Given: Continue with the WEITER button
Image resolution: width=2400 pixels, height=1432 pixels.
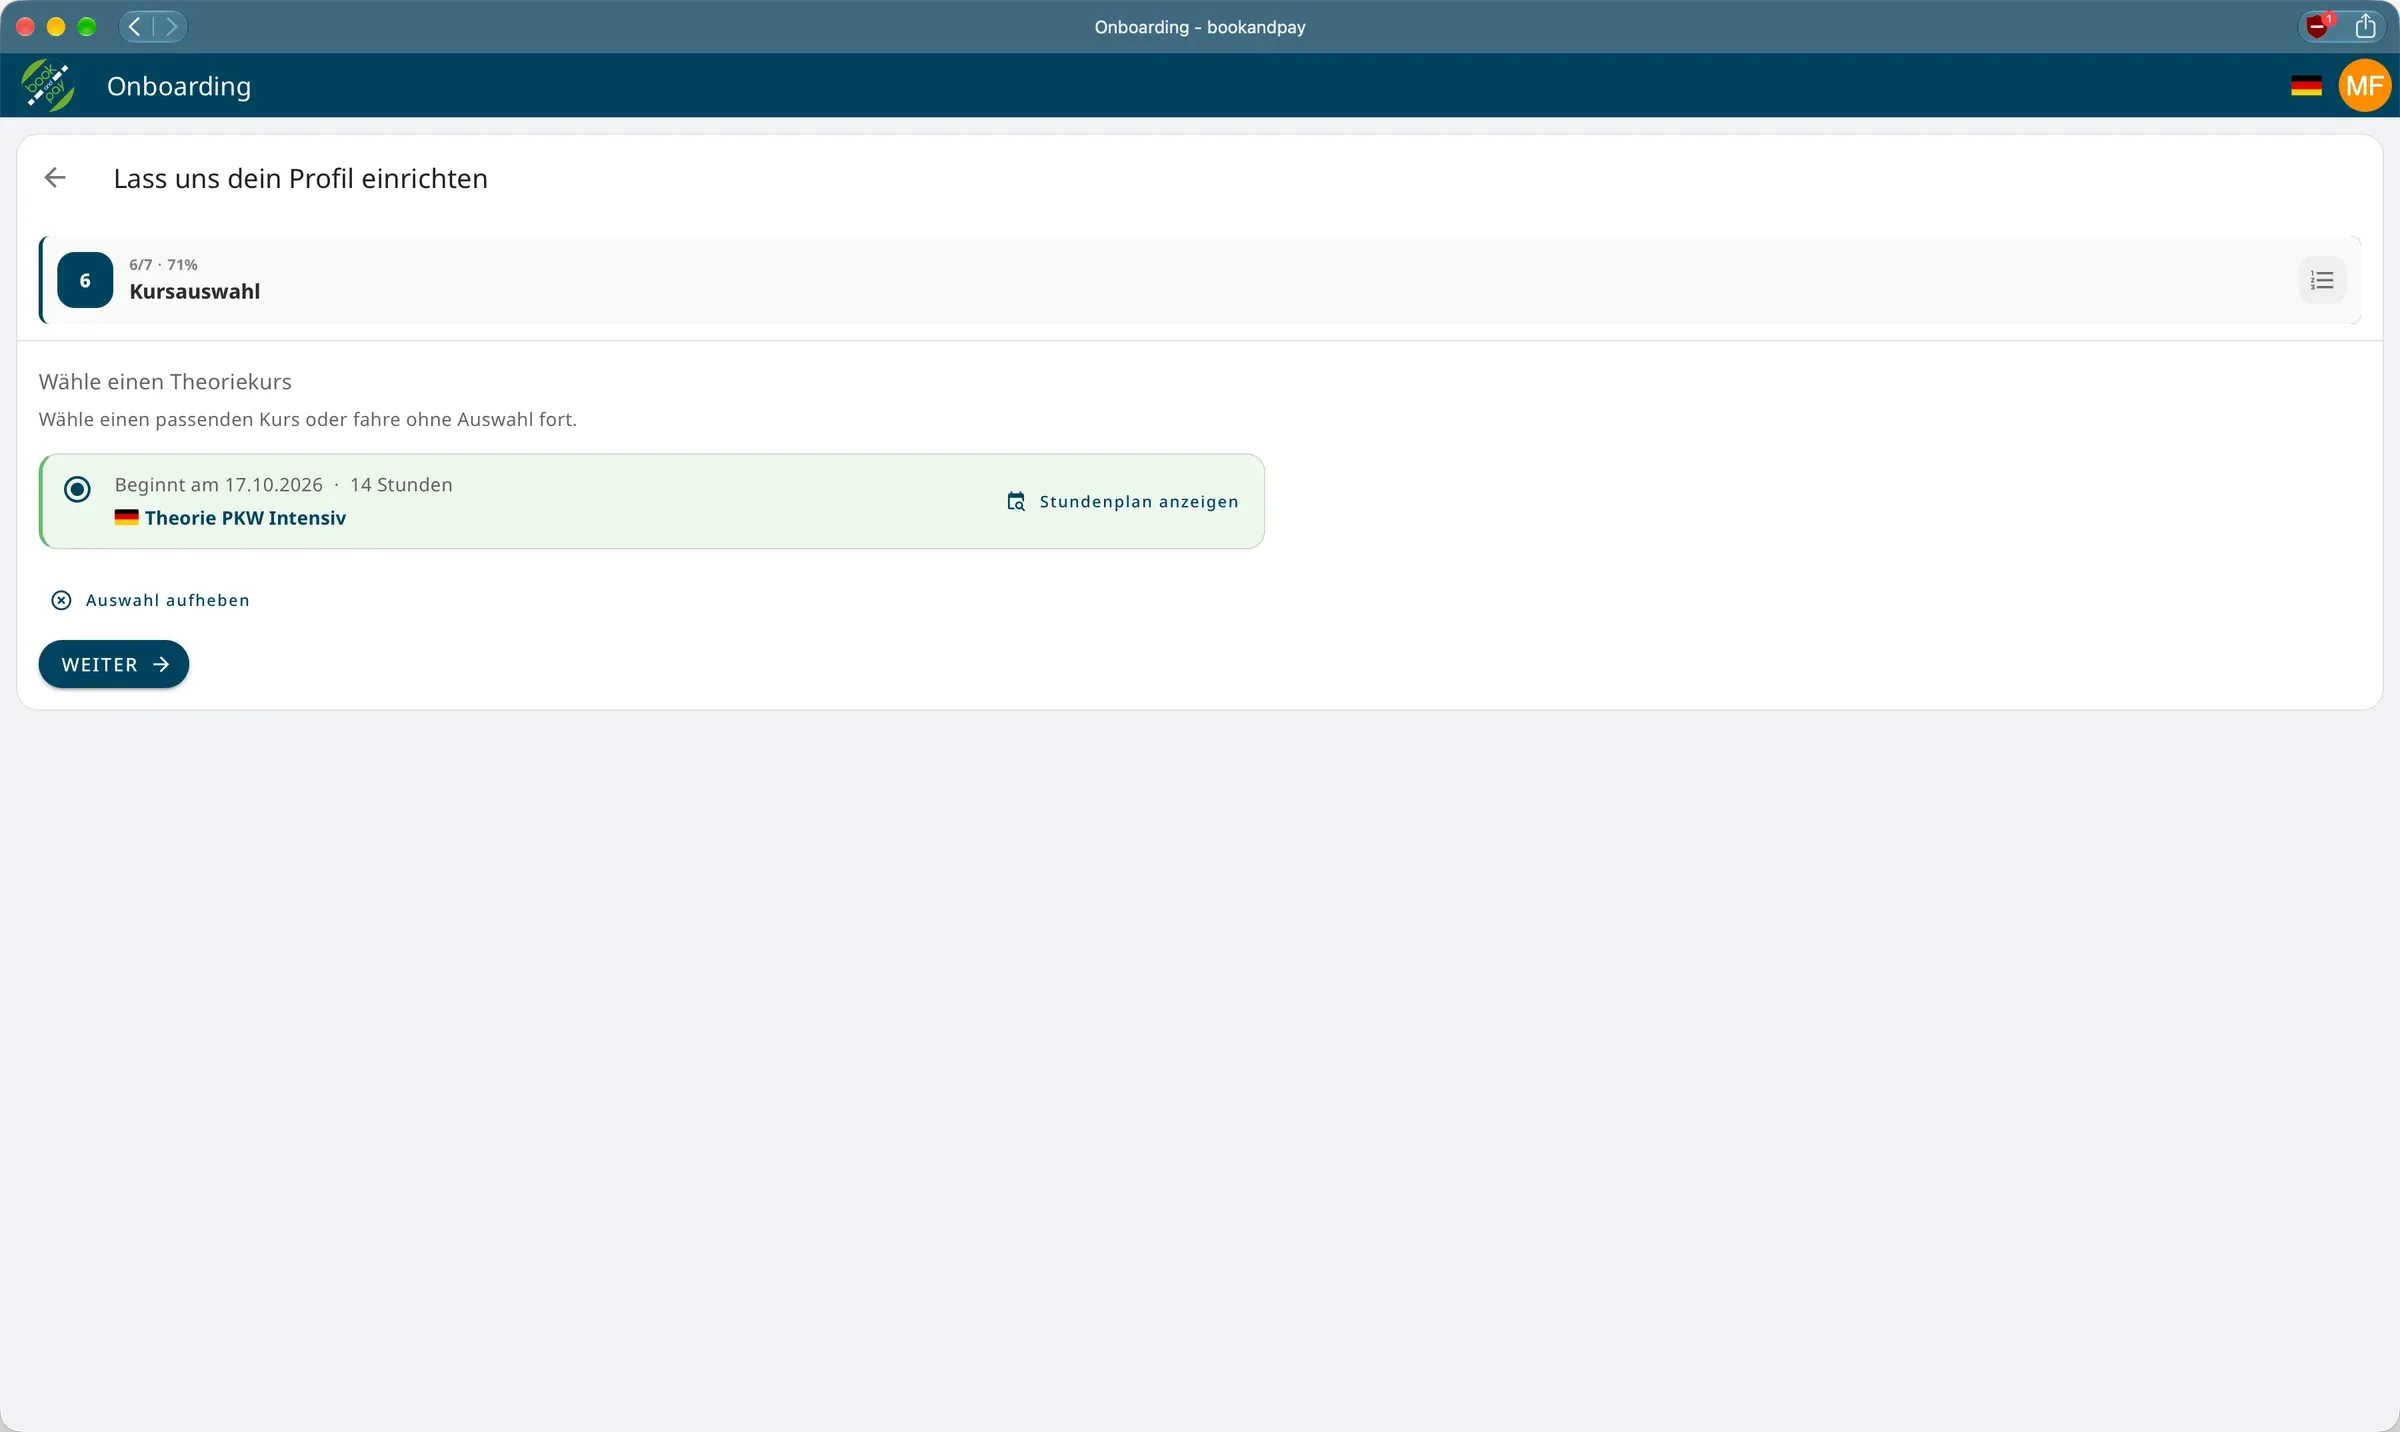Looking at the screenshot, I should click(114, 664).
